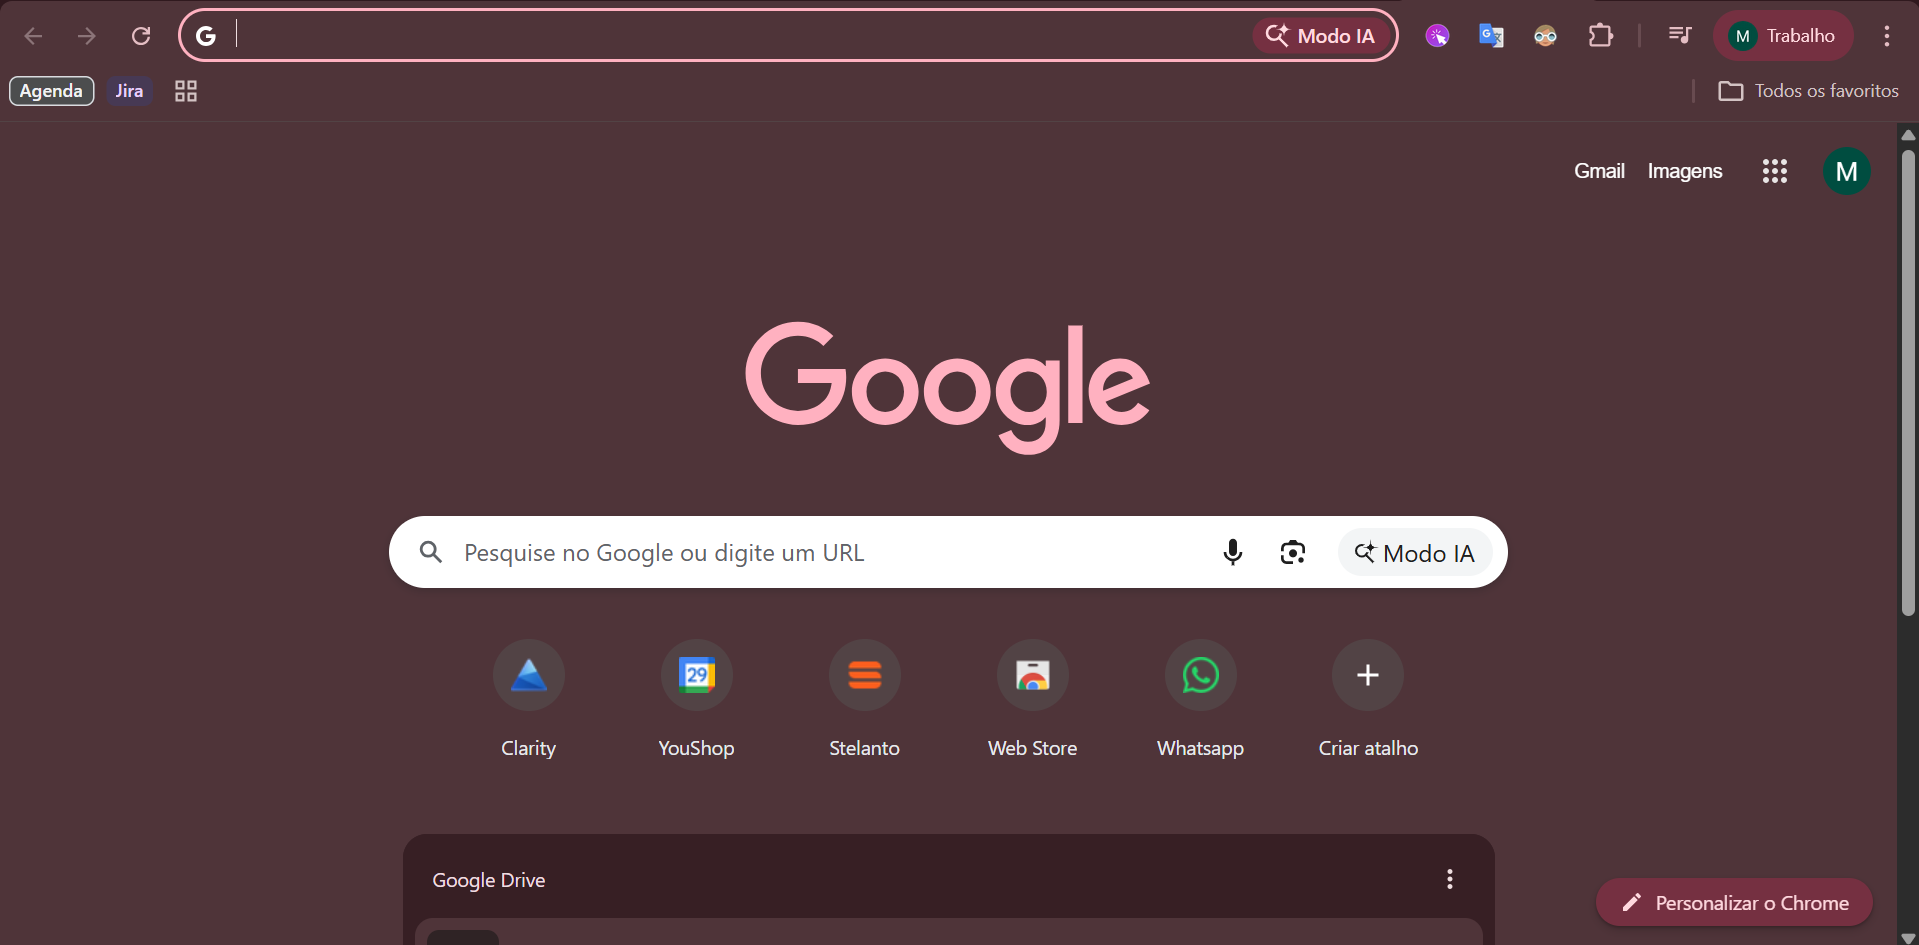Open the glasses face extension icon
The height and width of the screenshot is (945, 1919).
[x=1545, y=36]
